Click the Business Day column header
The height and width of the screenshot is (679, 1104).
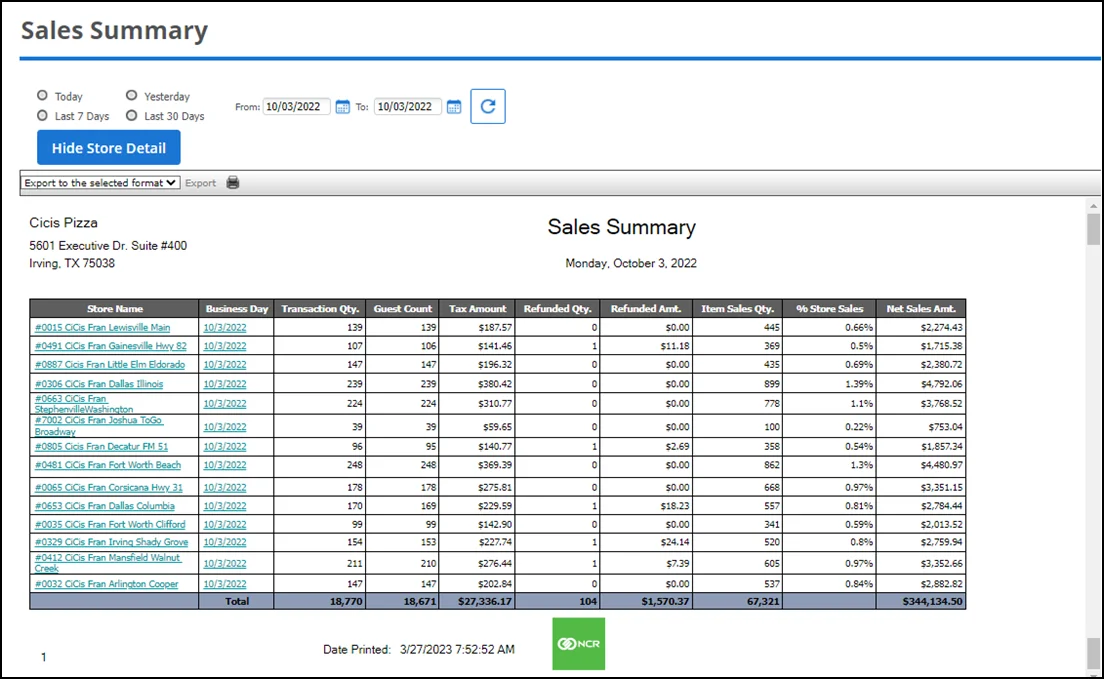[x=237, y=309]
